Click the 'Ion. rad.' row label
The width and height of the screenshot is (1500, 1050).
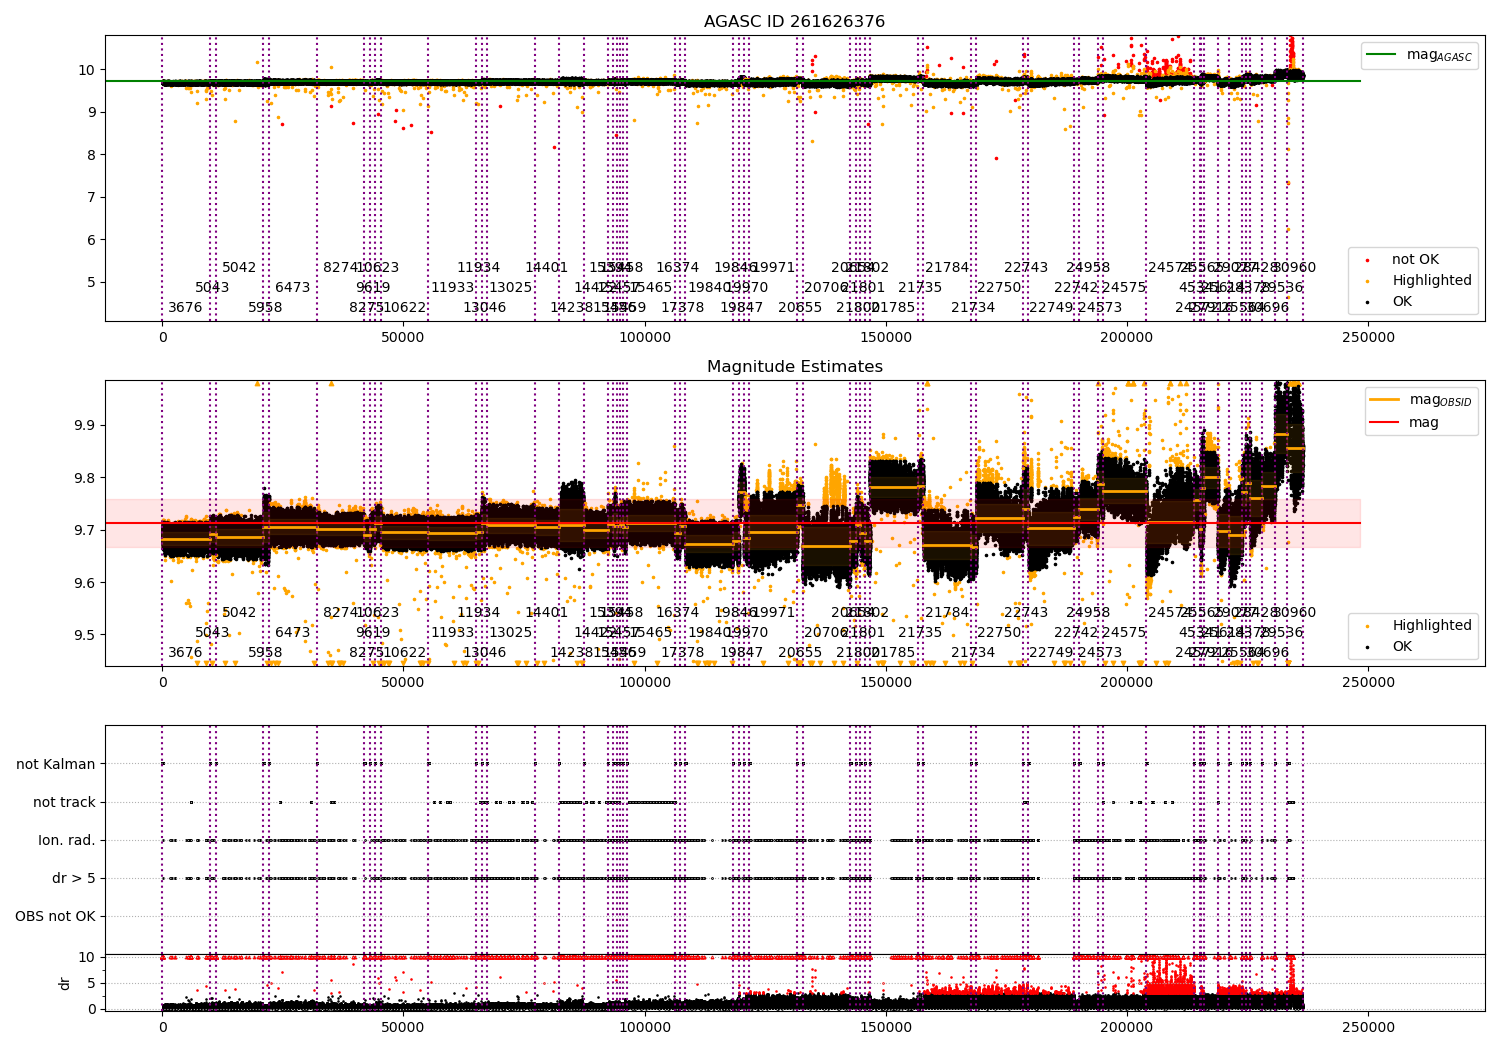(x=67, y=840)
